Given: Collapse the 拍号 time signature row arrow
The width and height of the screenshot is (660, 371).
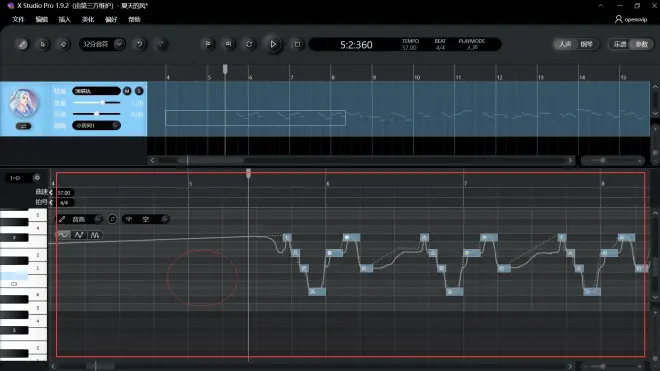Looking at the screenshot, I should (x=51, y=203).
